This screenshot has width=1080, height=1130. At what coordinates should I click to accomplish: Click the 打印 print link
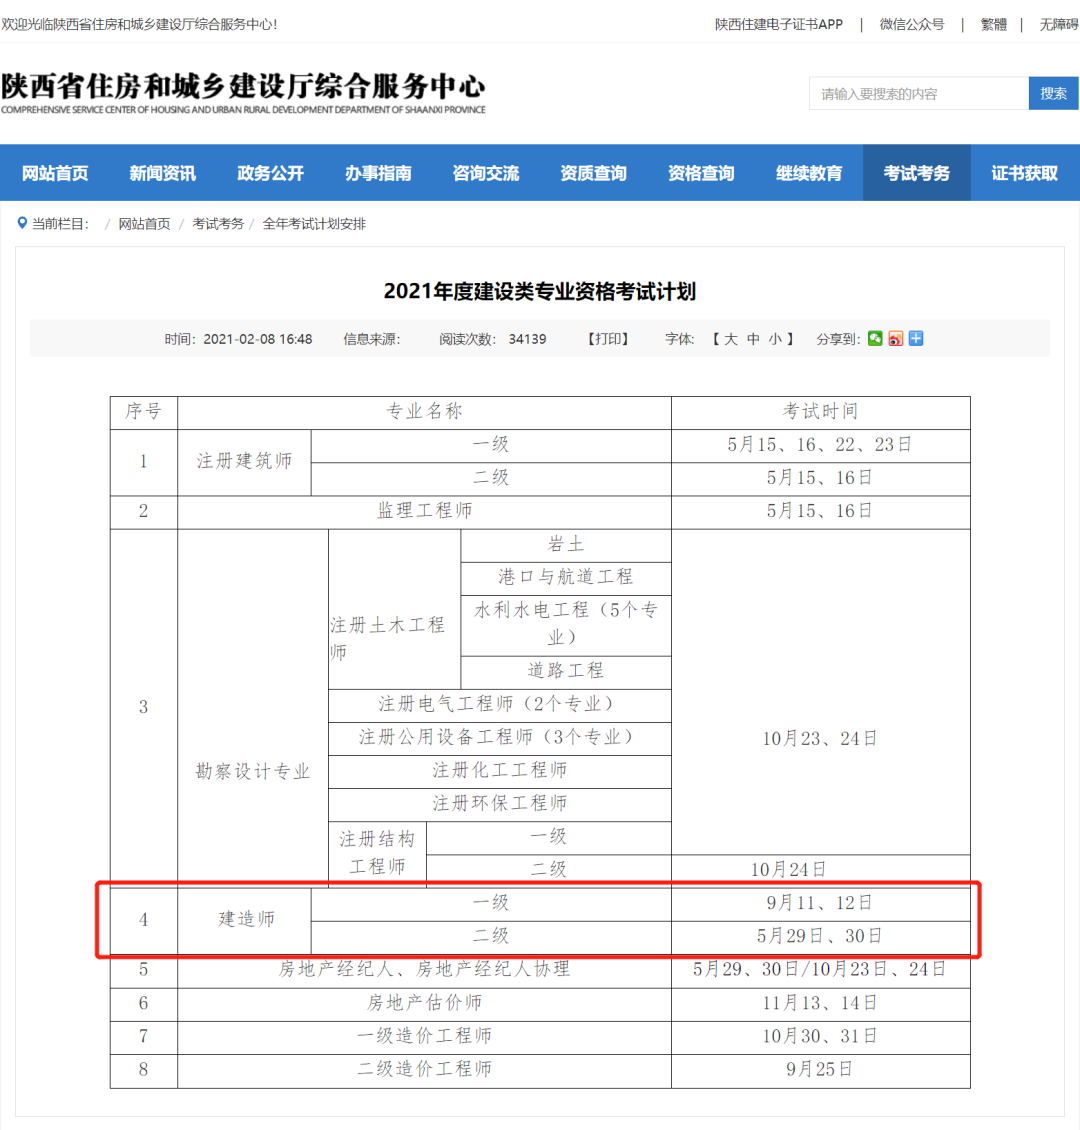606,338
